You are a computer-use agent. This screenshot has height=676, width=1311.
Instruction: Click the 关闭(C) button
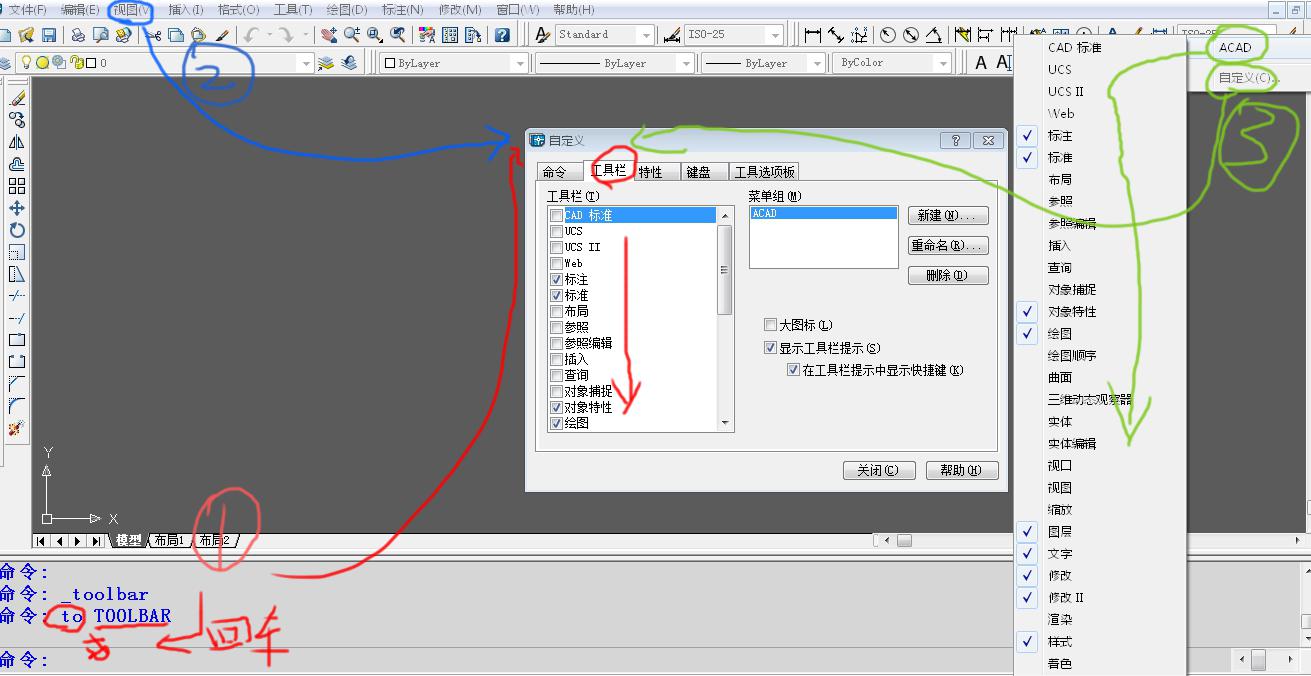point(877,470)
